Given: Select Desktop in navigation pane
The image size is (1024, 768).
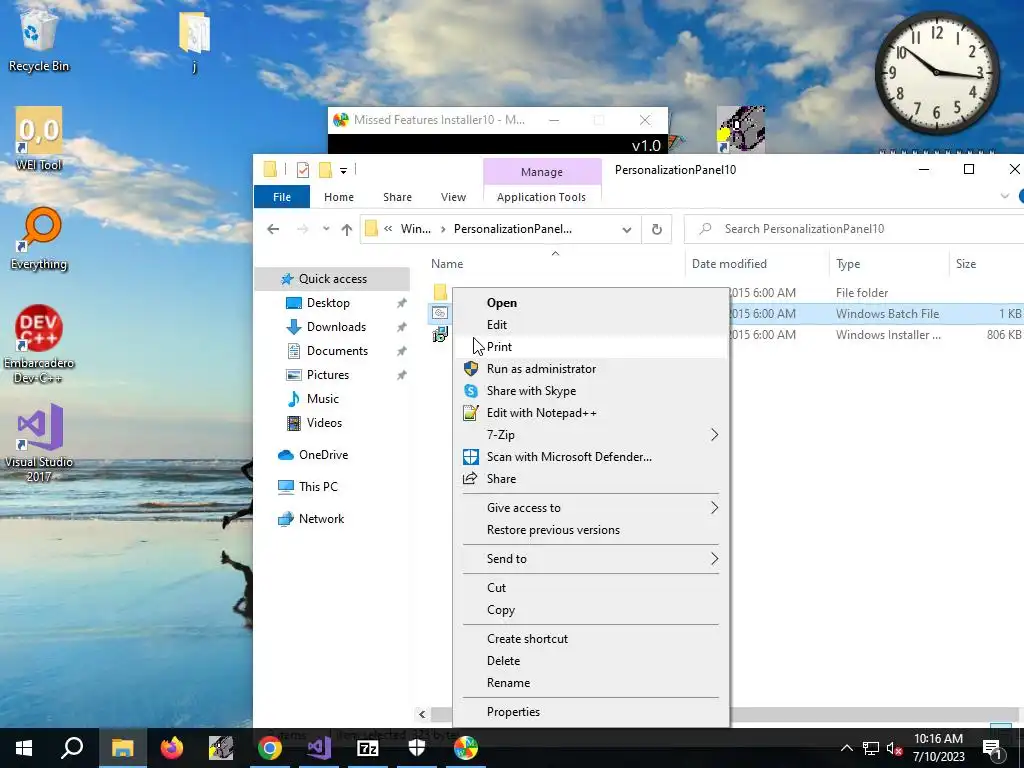Looking at the screenshot, I should [x=328, y=303].
